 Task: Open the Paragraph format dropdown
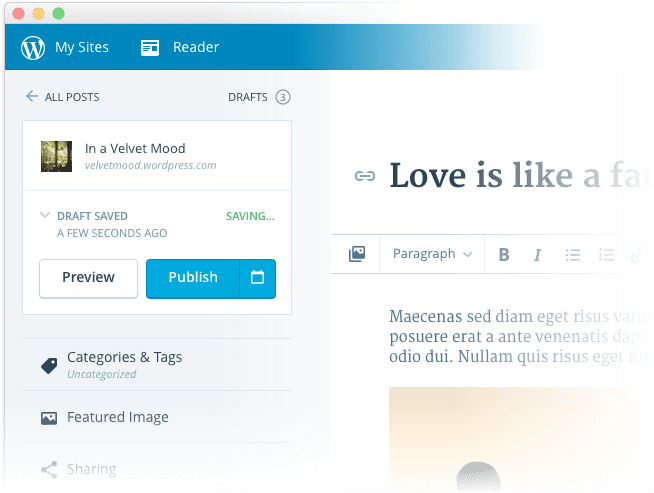coord(432,254)
